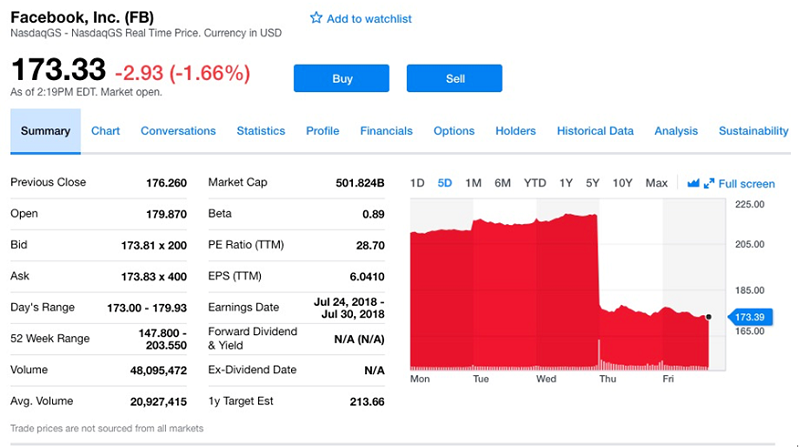Click the full screen expand arrows icon

pyautogui.click(x=709, y=183)
